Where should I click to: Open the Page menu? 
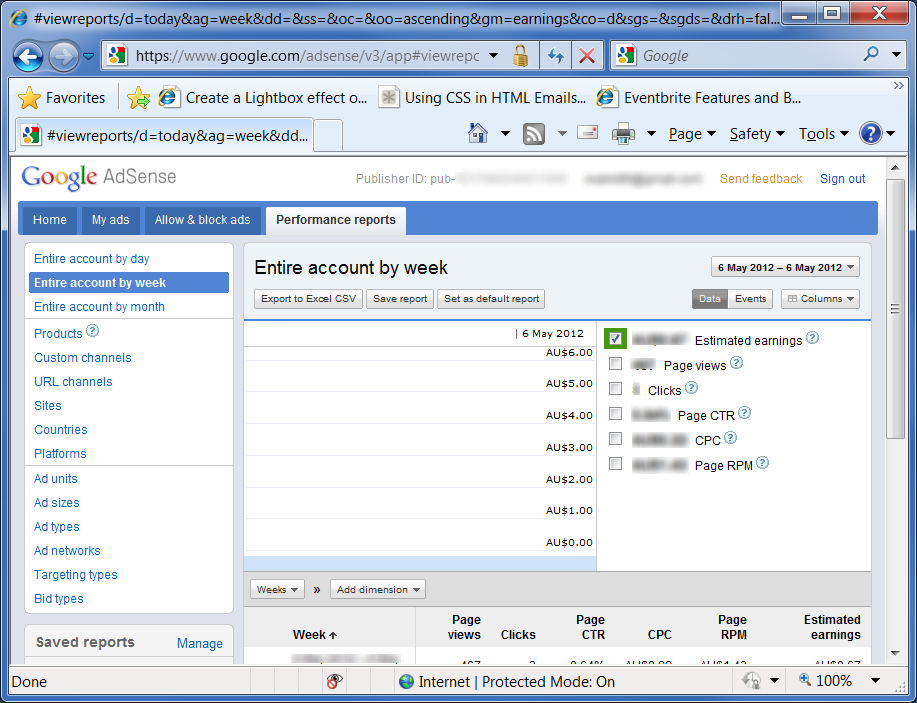(692, 134)
